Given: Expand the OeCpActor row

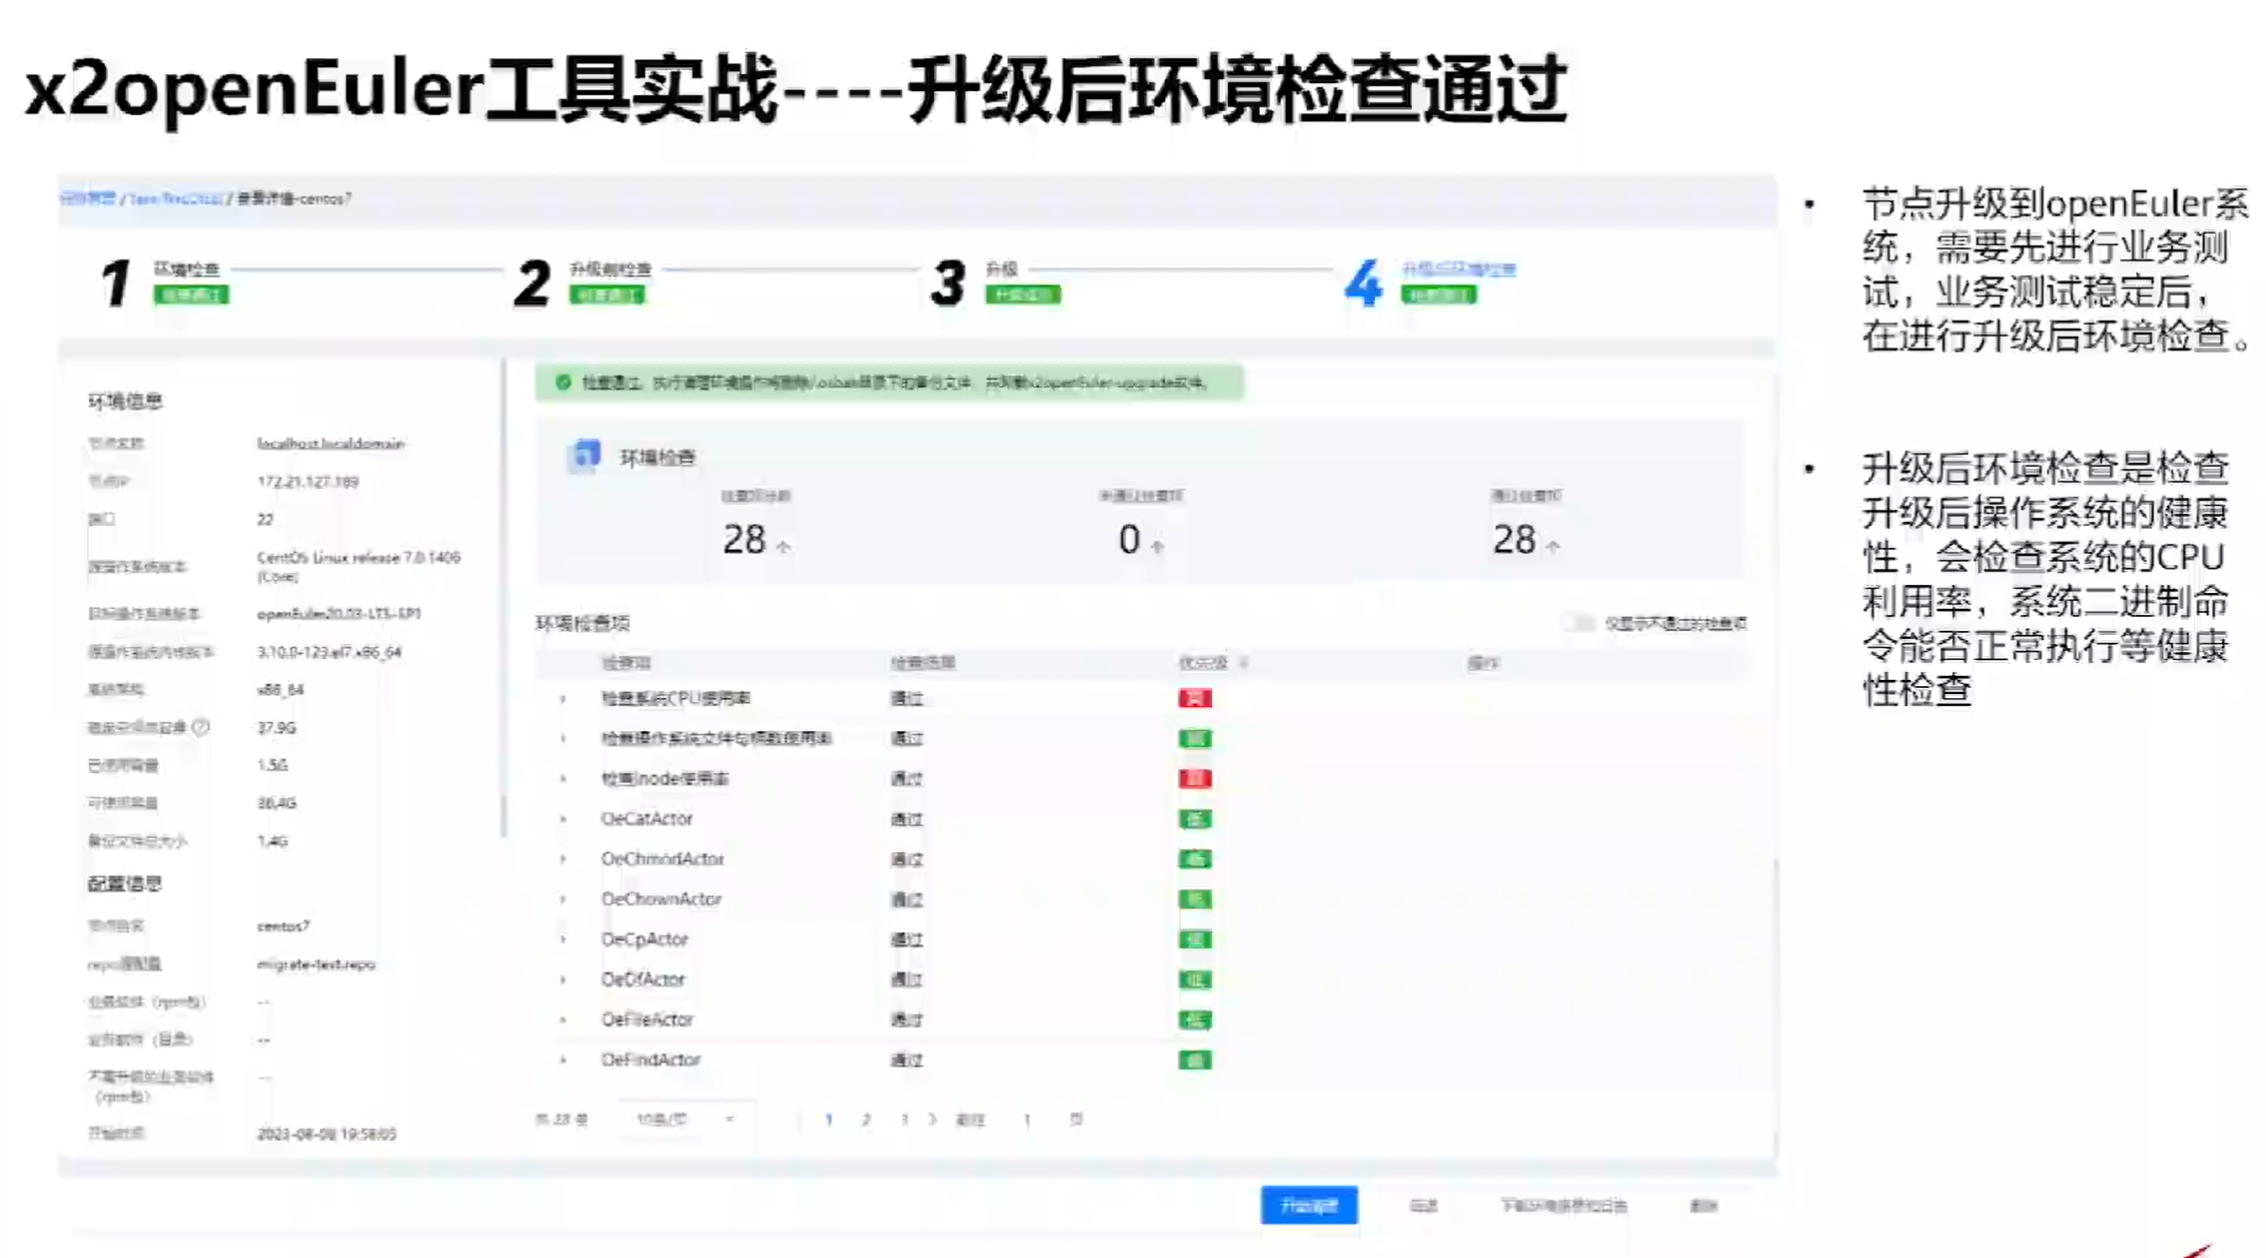Looking at the screenshot, I should coord(563,939).
